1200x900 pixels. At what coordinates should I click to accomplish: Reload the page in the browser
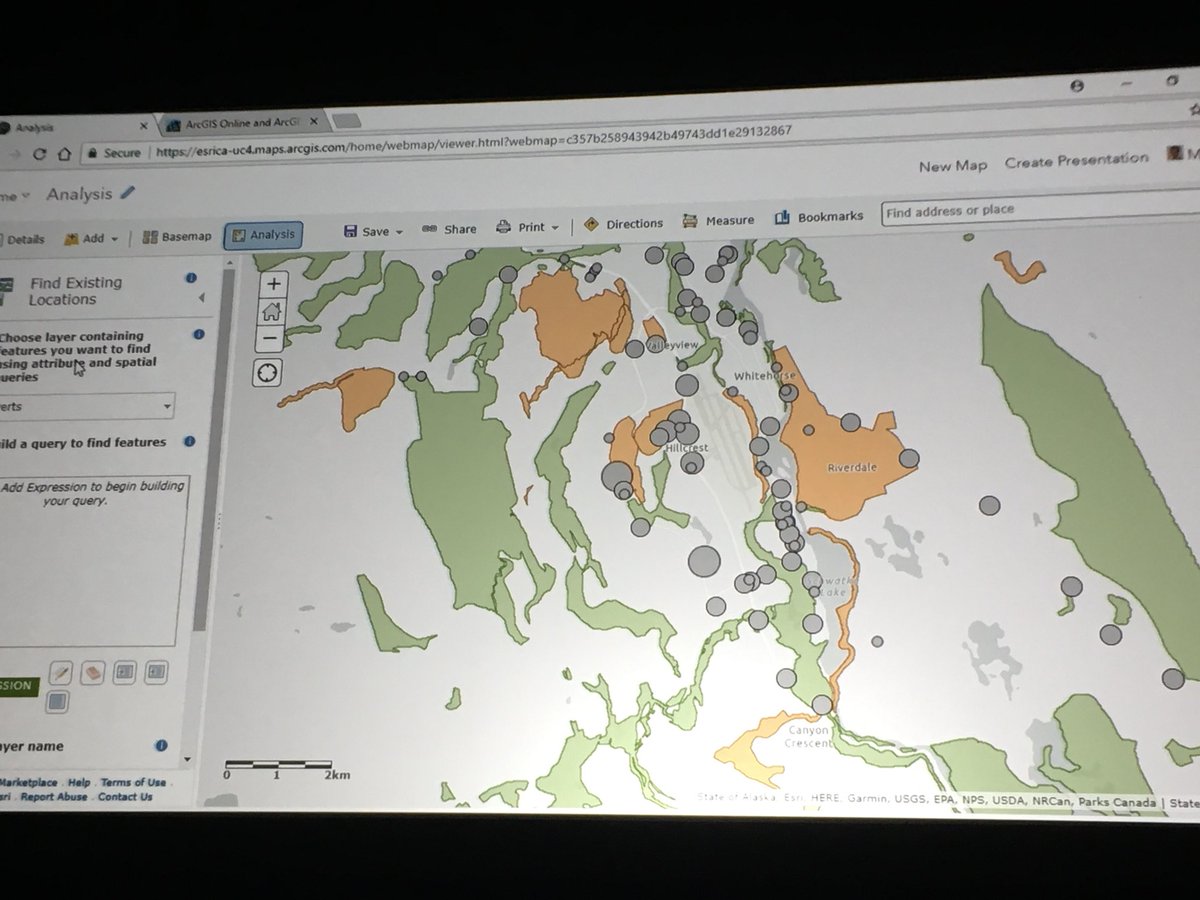tap(39, 154)
